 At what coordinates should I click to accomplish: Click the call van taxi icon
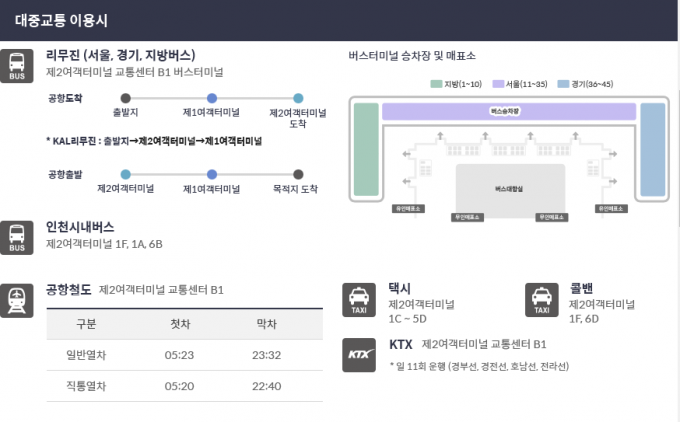542,300
